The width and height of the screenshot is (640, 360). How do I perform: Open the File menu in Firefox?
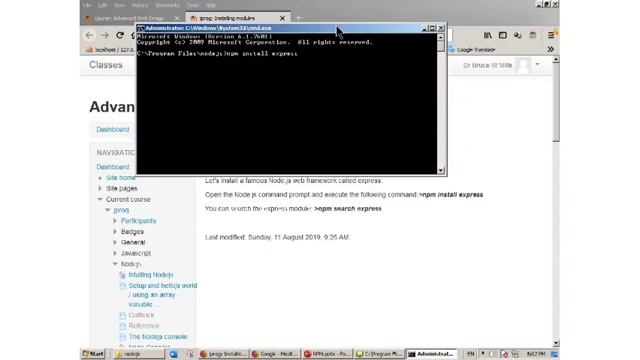87,5
